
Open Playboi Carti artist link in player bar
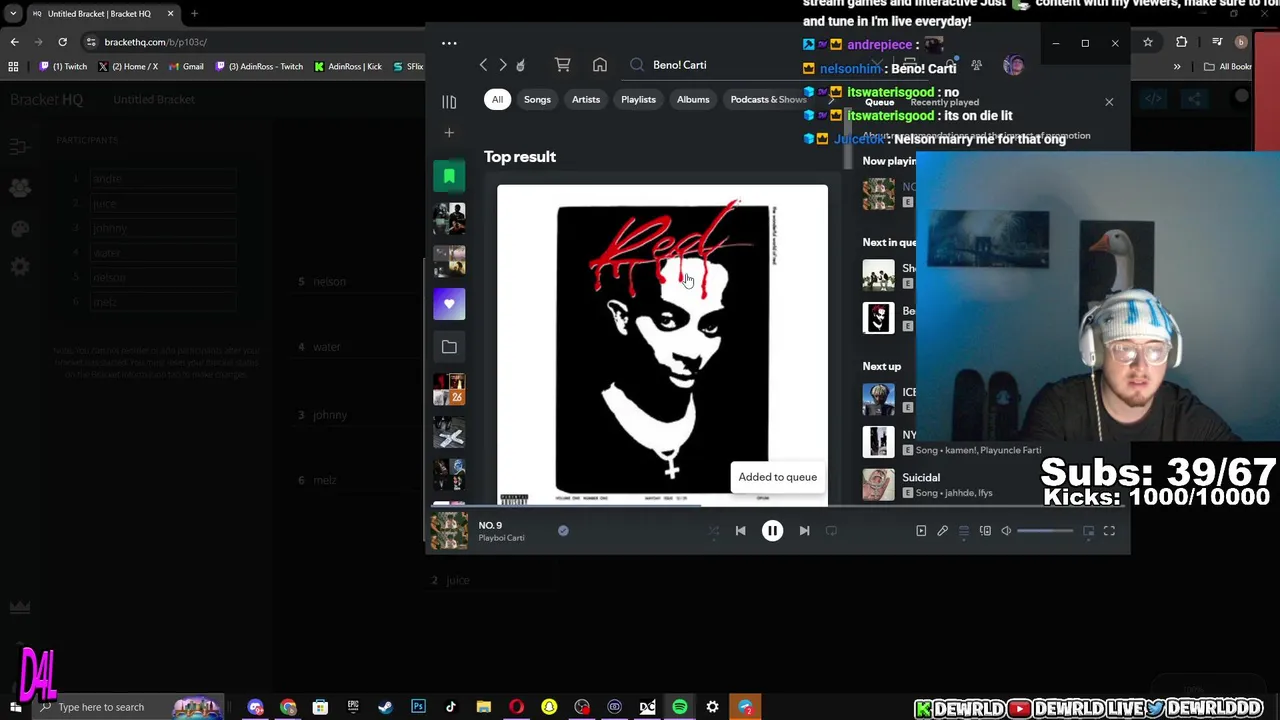tap(501, 538)
